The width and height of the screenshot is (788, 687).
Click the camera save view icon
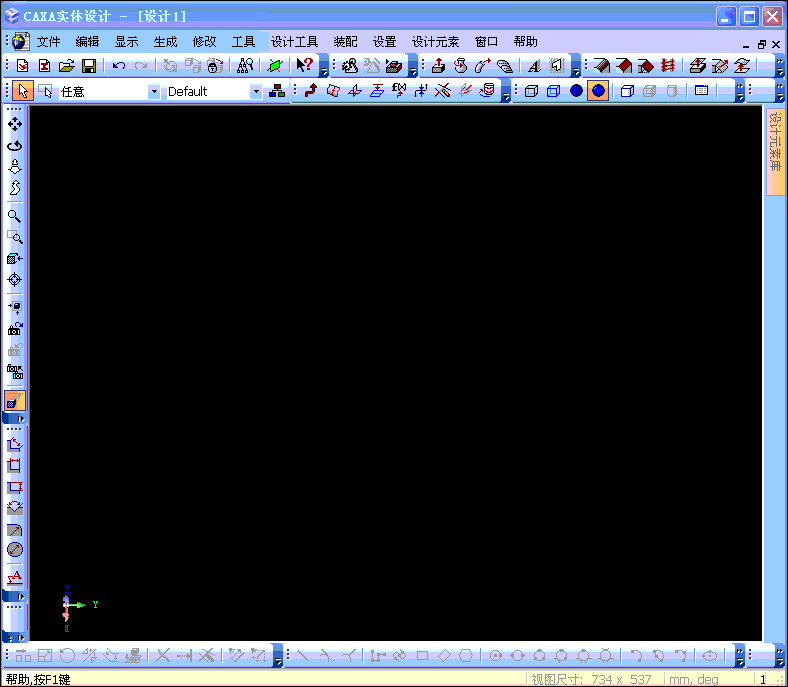[x=15, y=329]
